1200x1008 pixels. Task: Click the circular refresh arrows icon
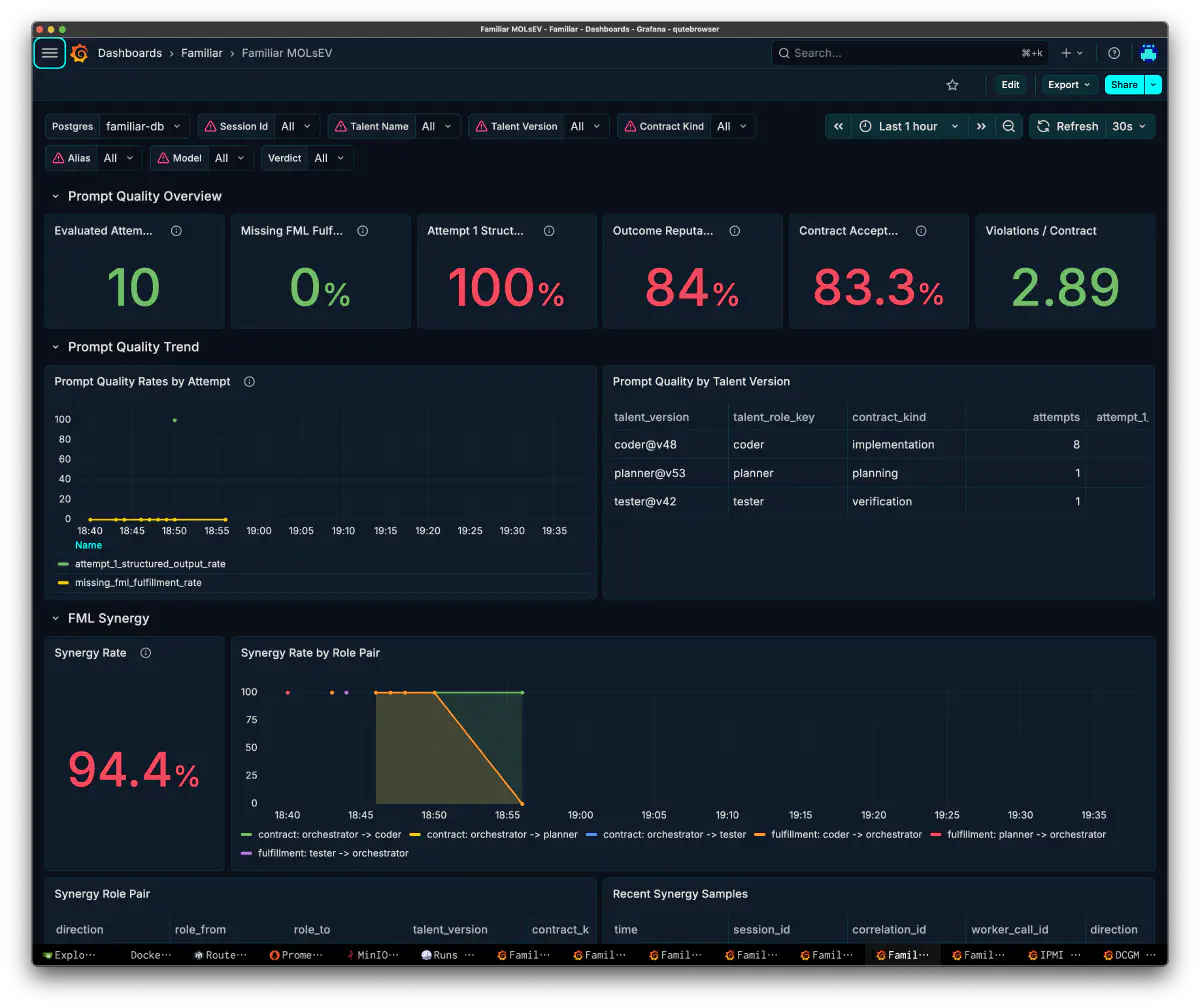[1043, 126]
